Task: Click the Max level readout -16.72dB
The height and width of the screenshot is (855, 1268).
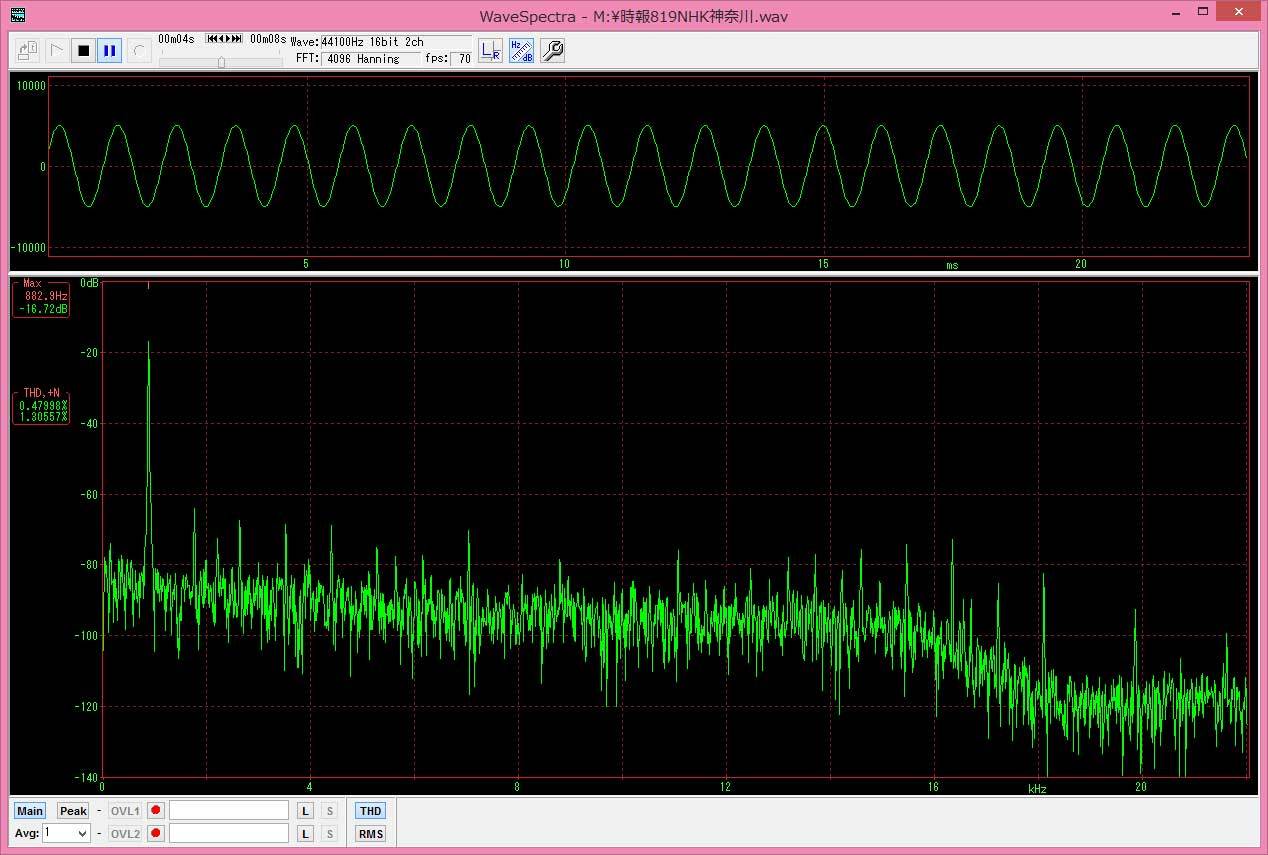Action: point(44,309)
